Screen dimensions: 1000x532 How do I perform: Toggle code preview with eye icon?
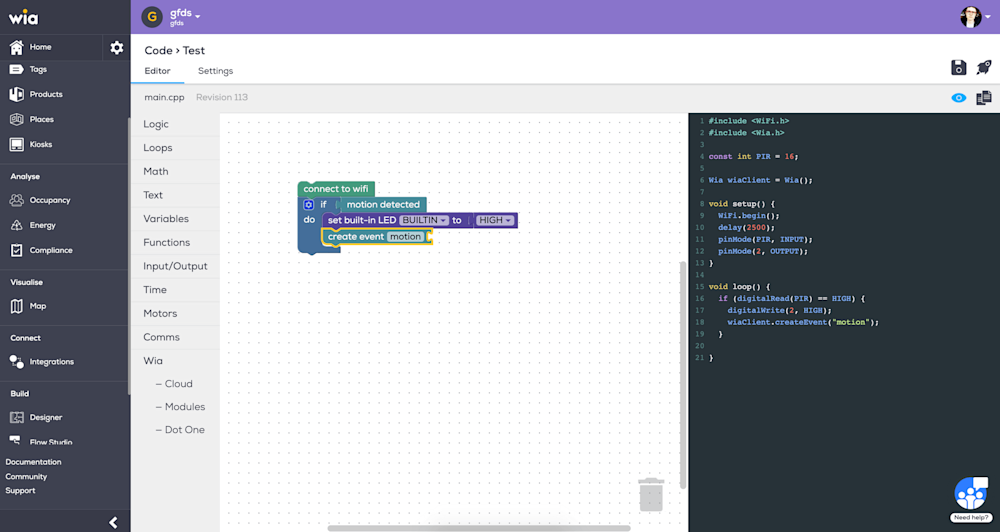click(x=959, y=98)
